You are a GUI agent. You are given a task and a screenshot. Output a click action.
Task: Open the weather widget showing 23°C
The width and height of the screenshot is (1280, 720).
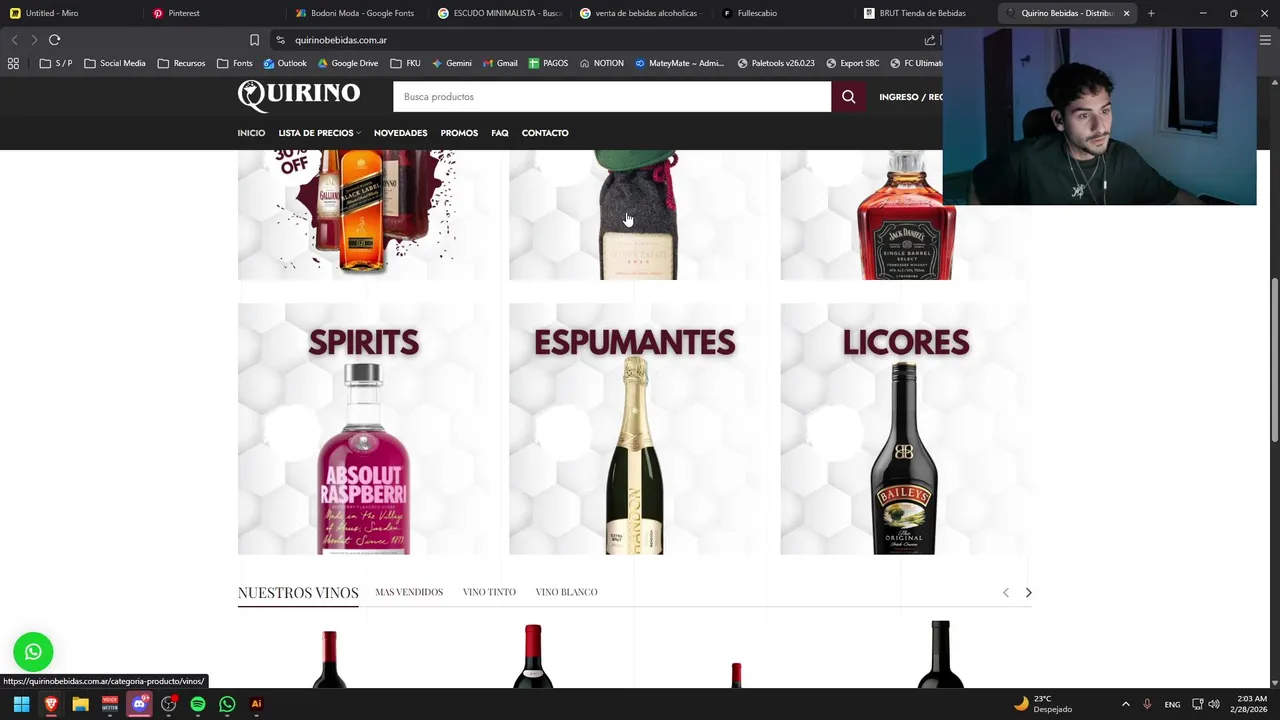[x=1043, y=704]
